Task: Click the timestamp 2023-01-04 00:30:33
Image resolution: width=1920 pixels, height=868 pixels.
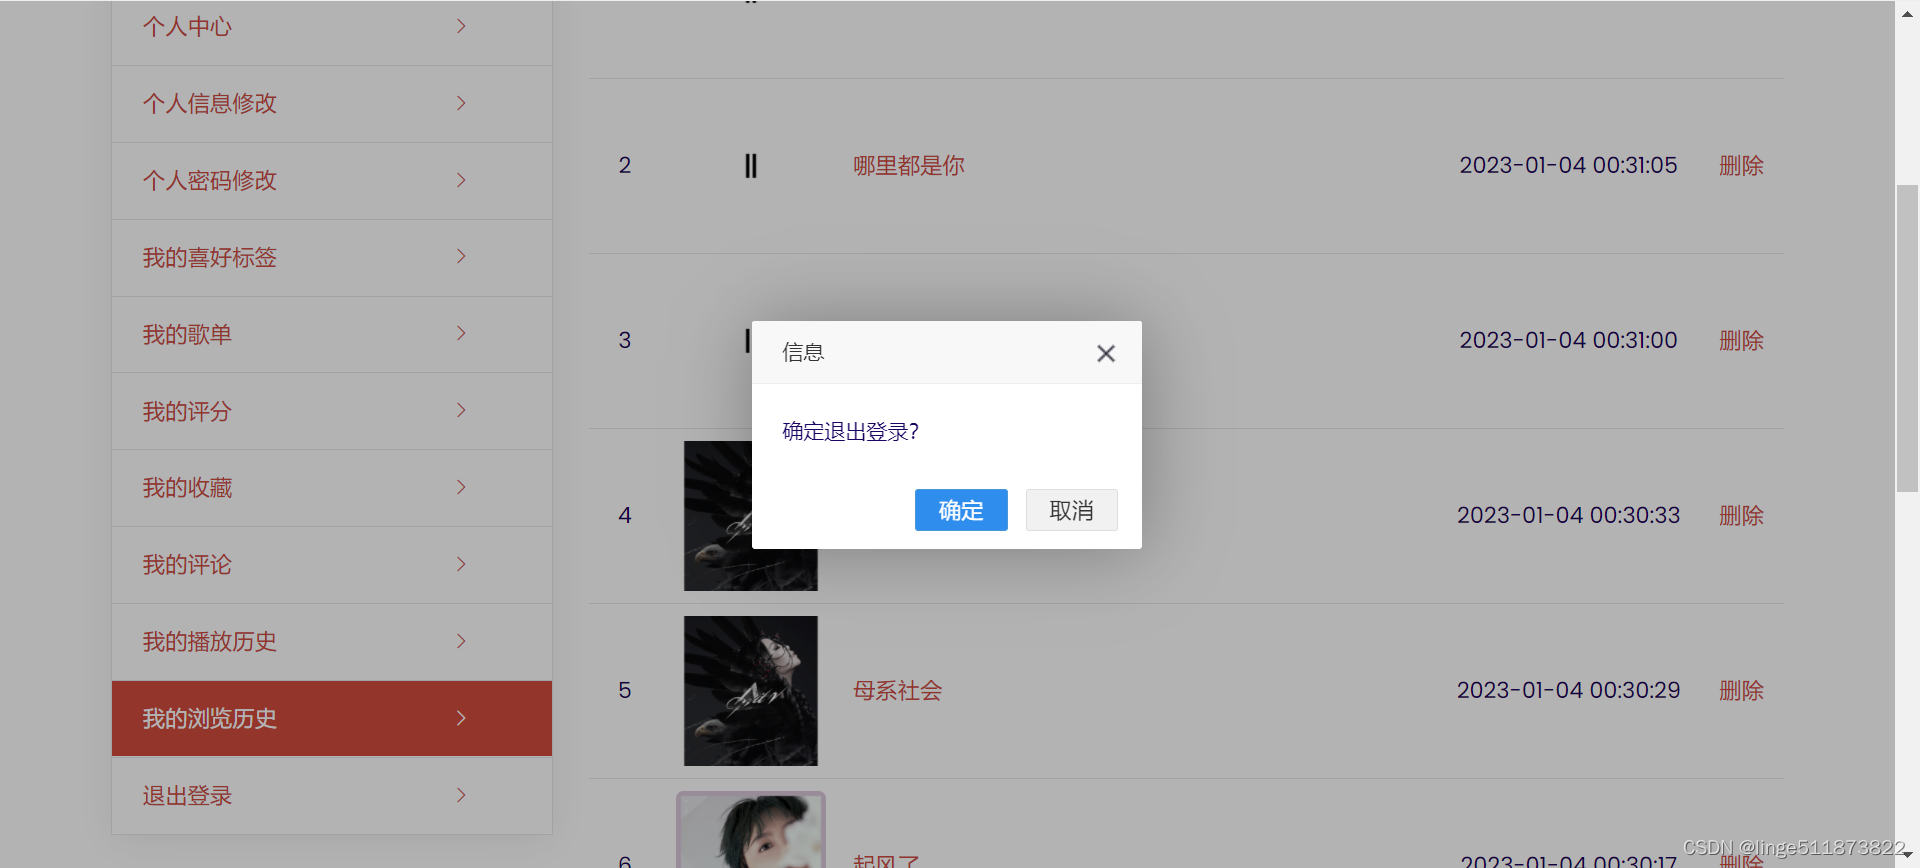Action: pos(1568,516)
